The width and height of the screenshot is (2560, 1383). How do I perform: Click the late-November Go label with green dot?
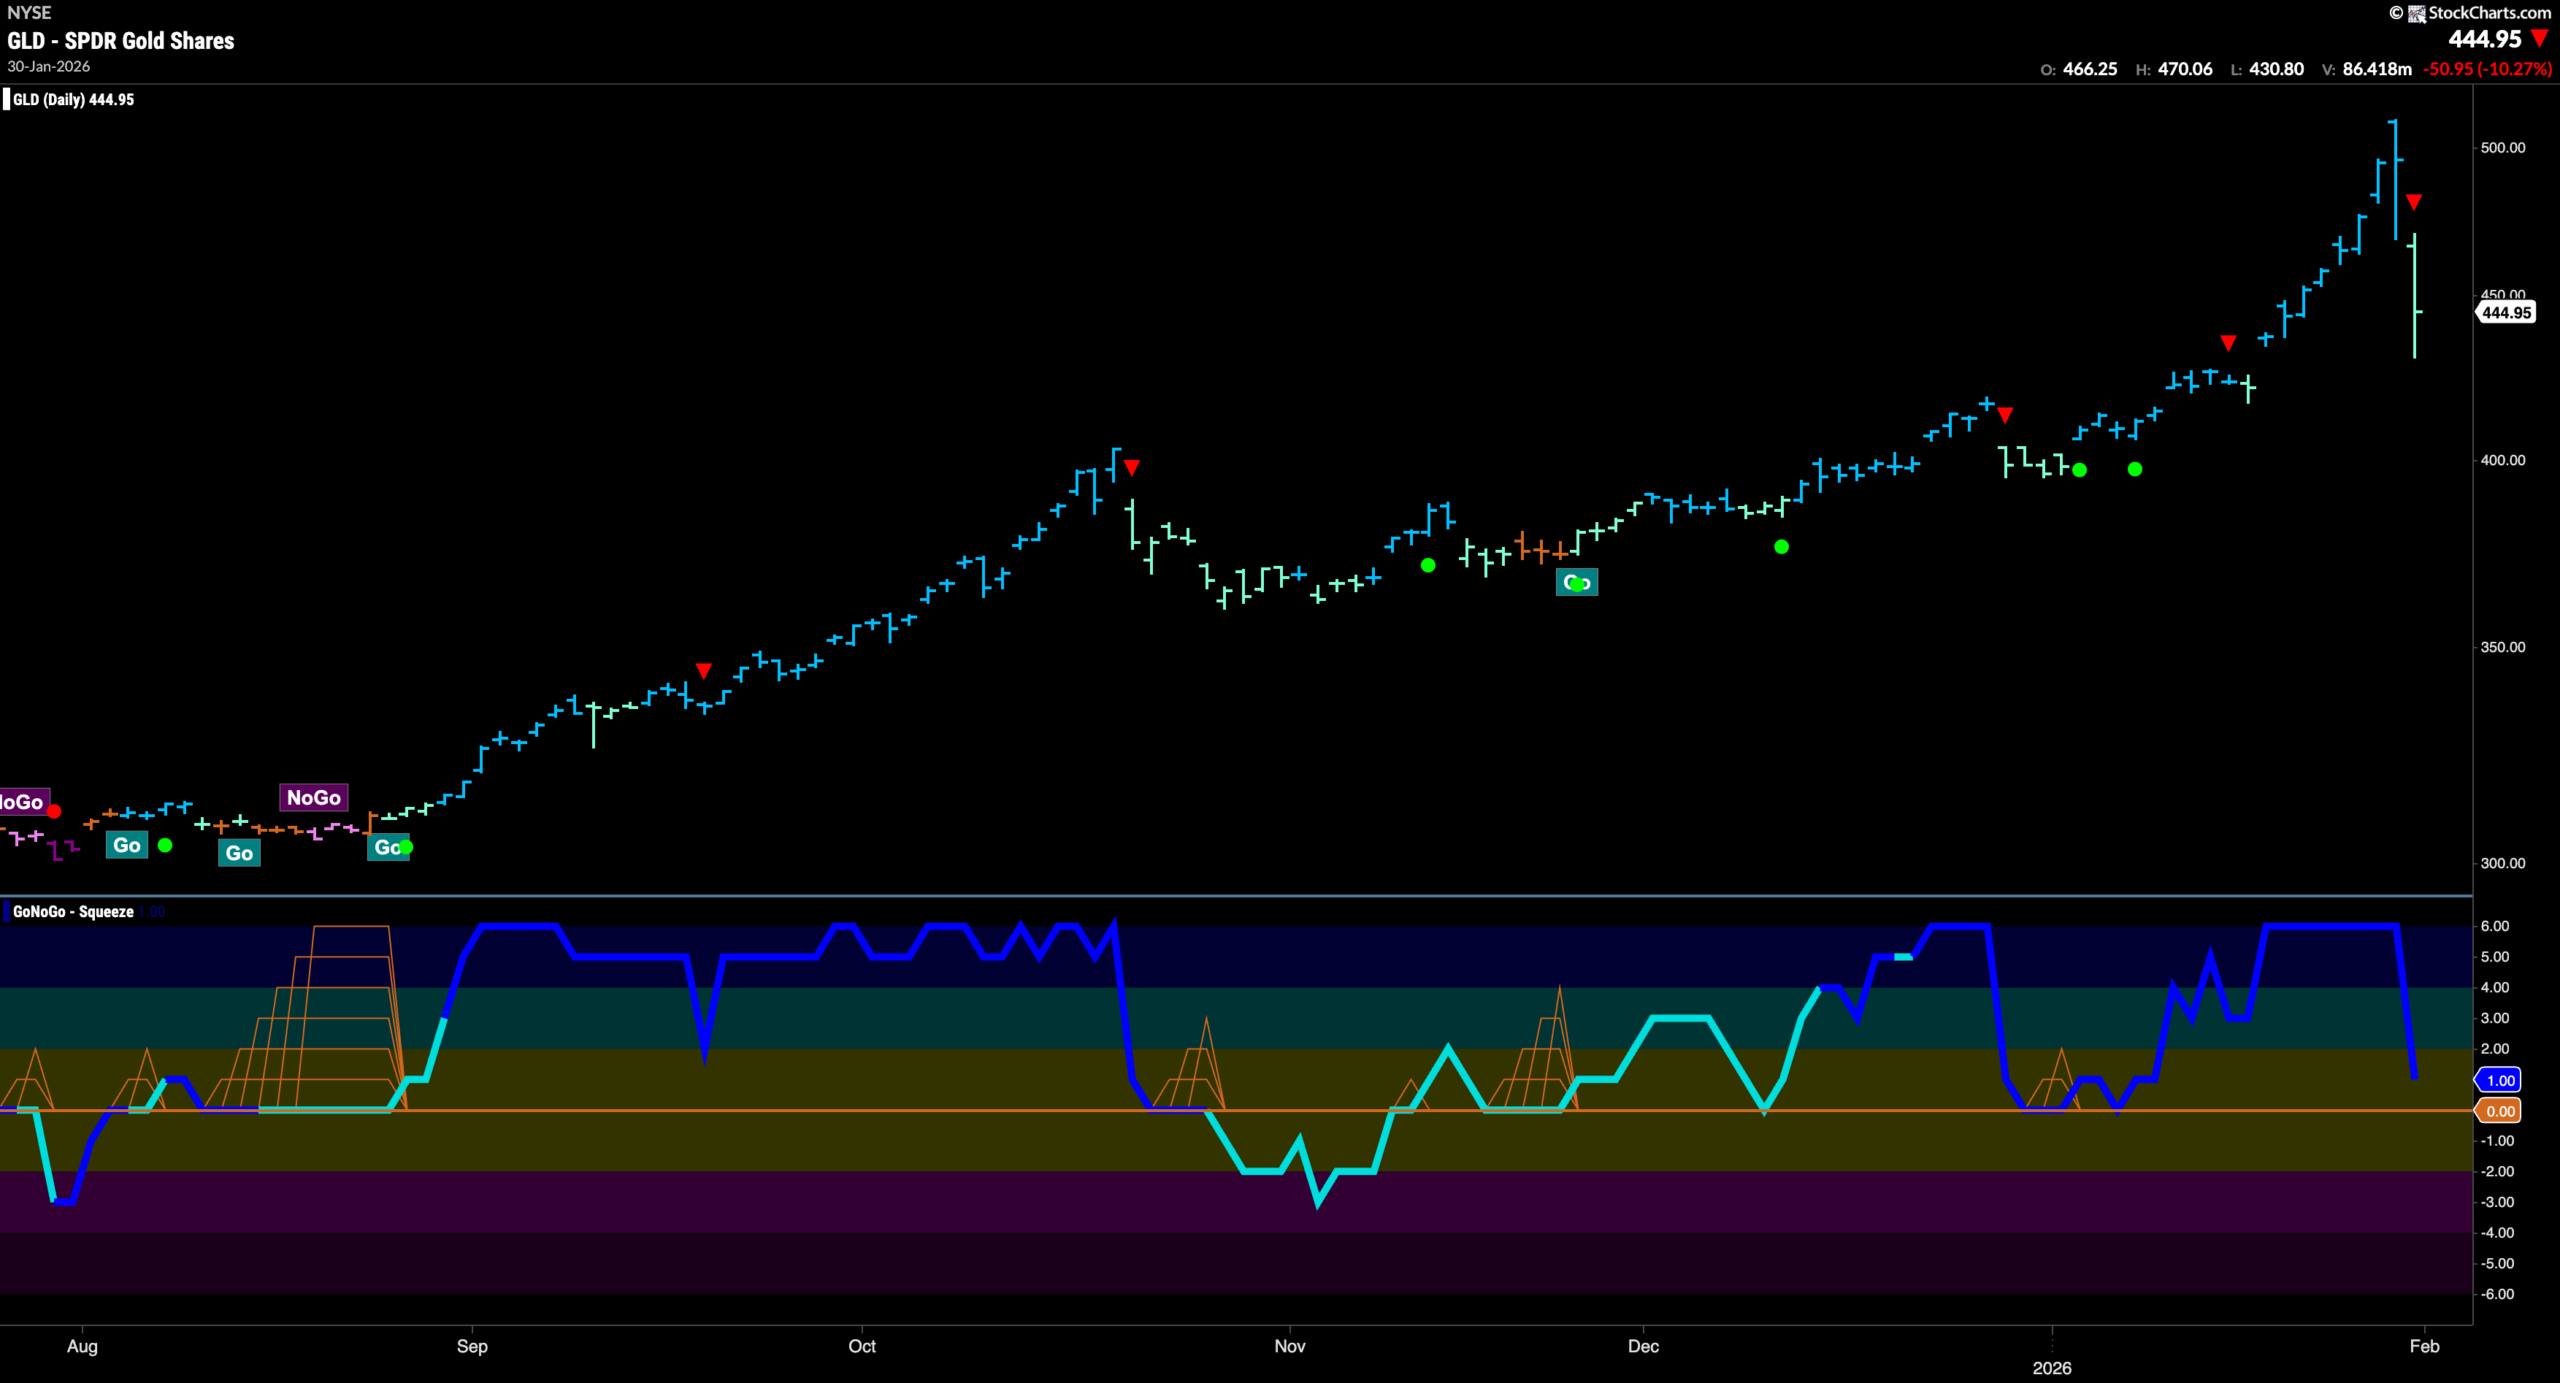[x=1577, y=583]
